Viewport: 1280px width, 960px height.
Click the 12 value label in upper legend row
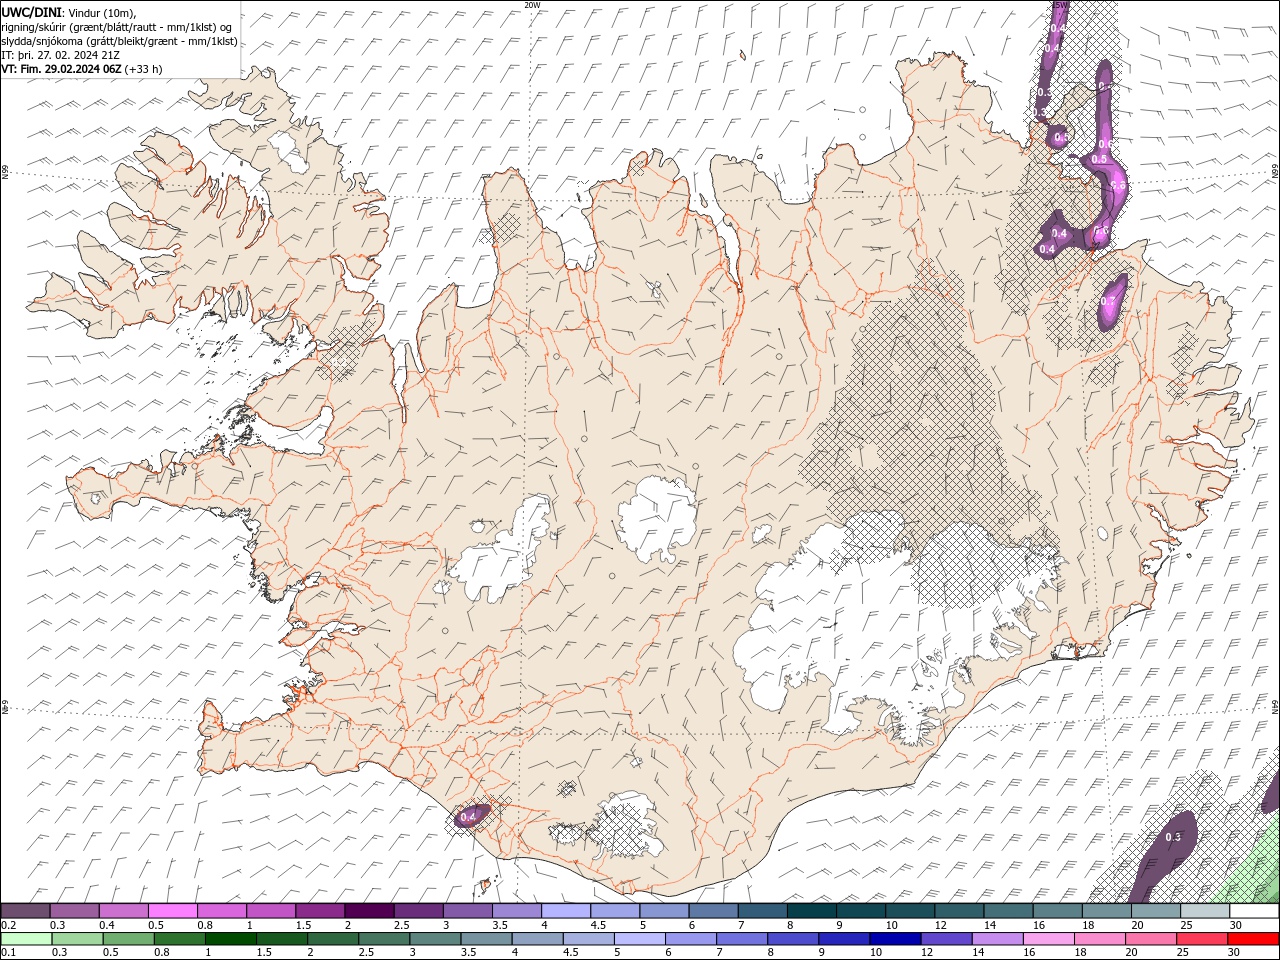(941, 925)
